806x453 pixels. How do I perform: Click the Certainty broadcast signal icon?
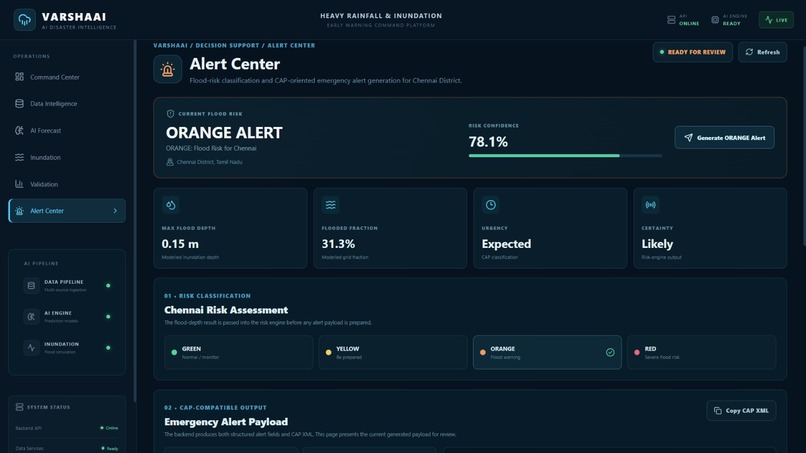click(x=651, y=205)
